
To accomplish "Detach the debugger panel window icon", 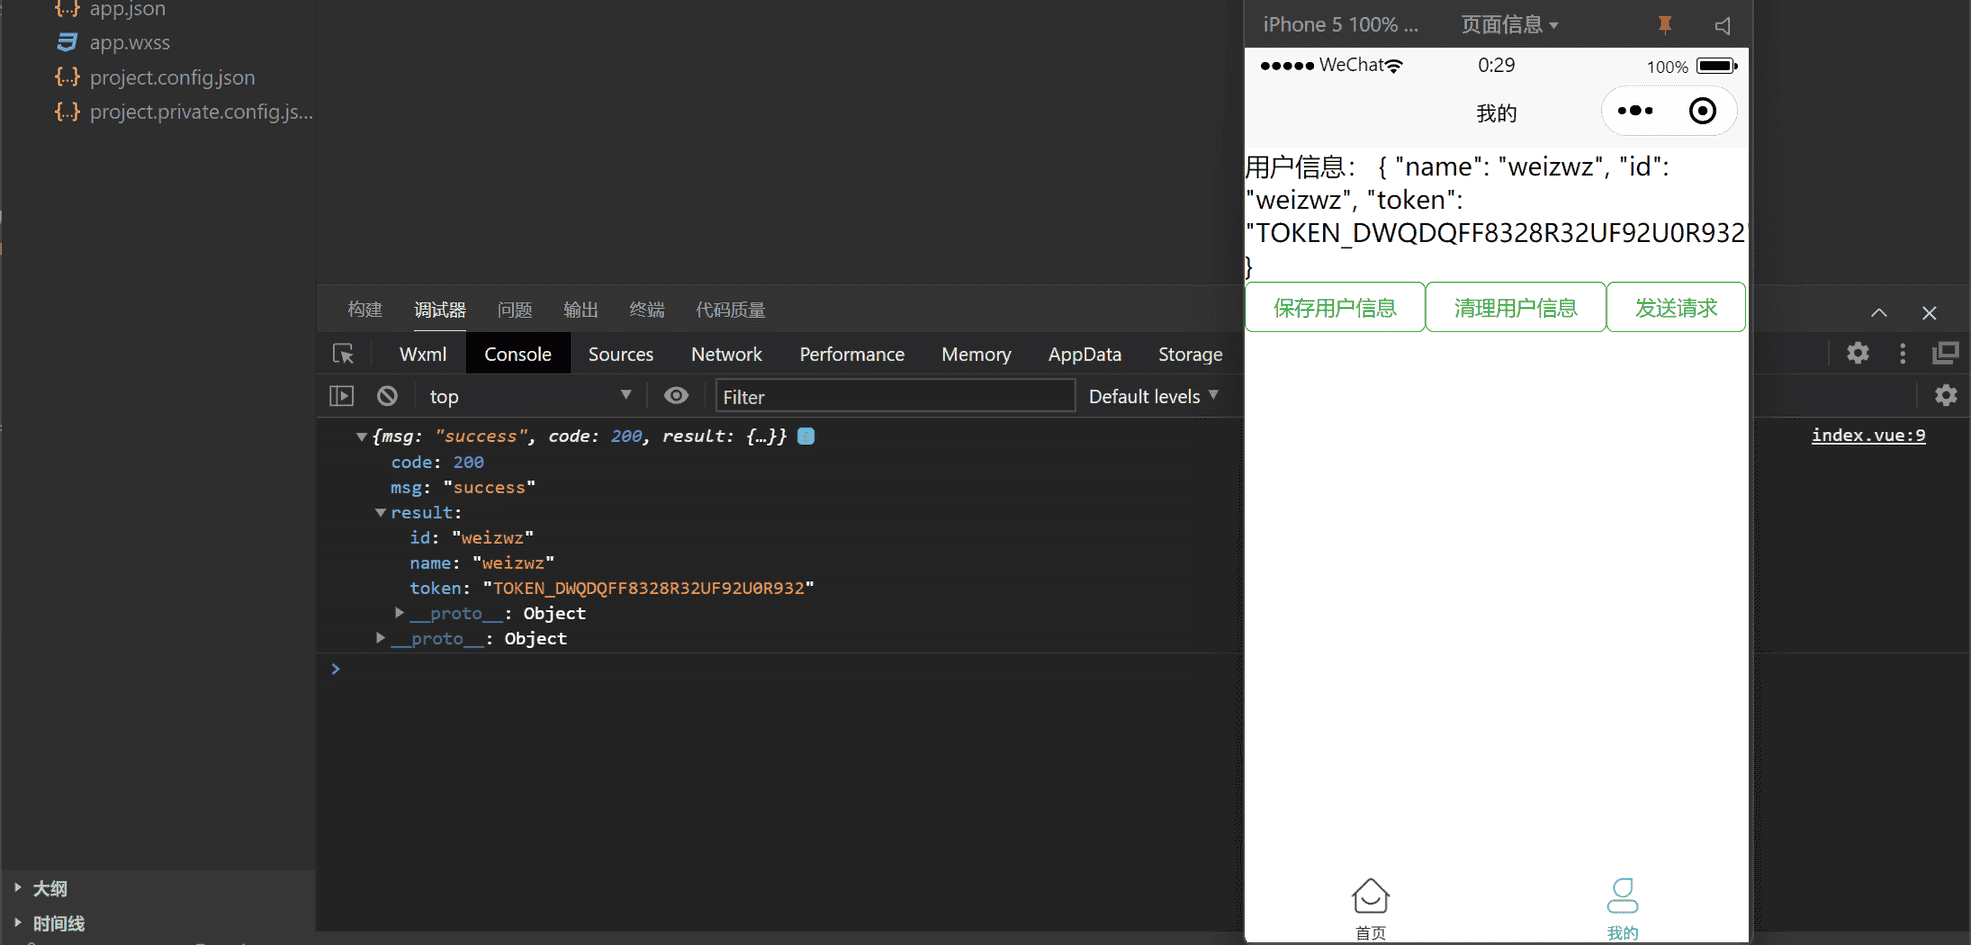I will click(x=1945, y=353).
